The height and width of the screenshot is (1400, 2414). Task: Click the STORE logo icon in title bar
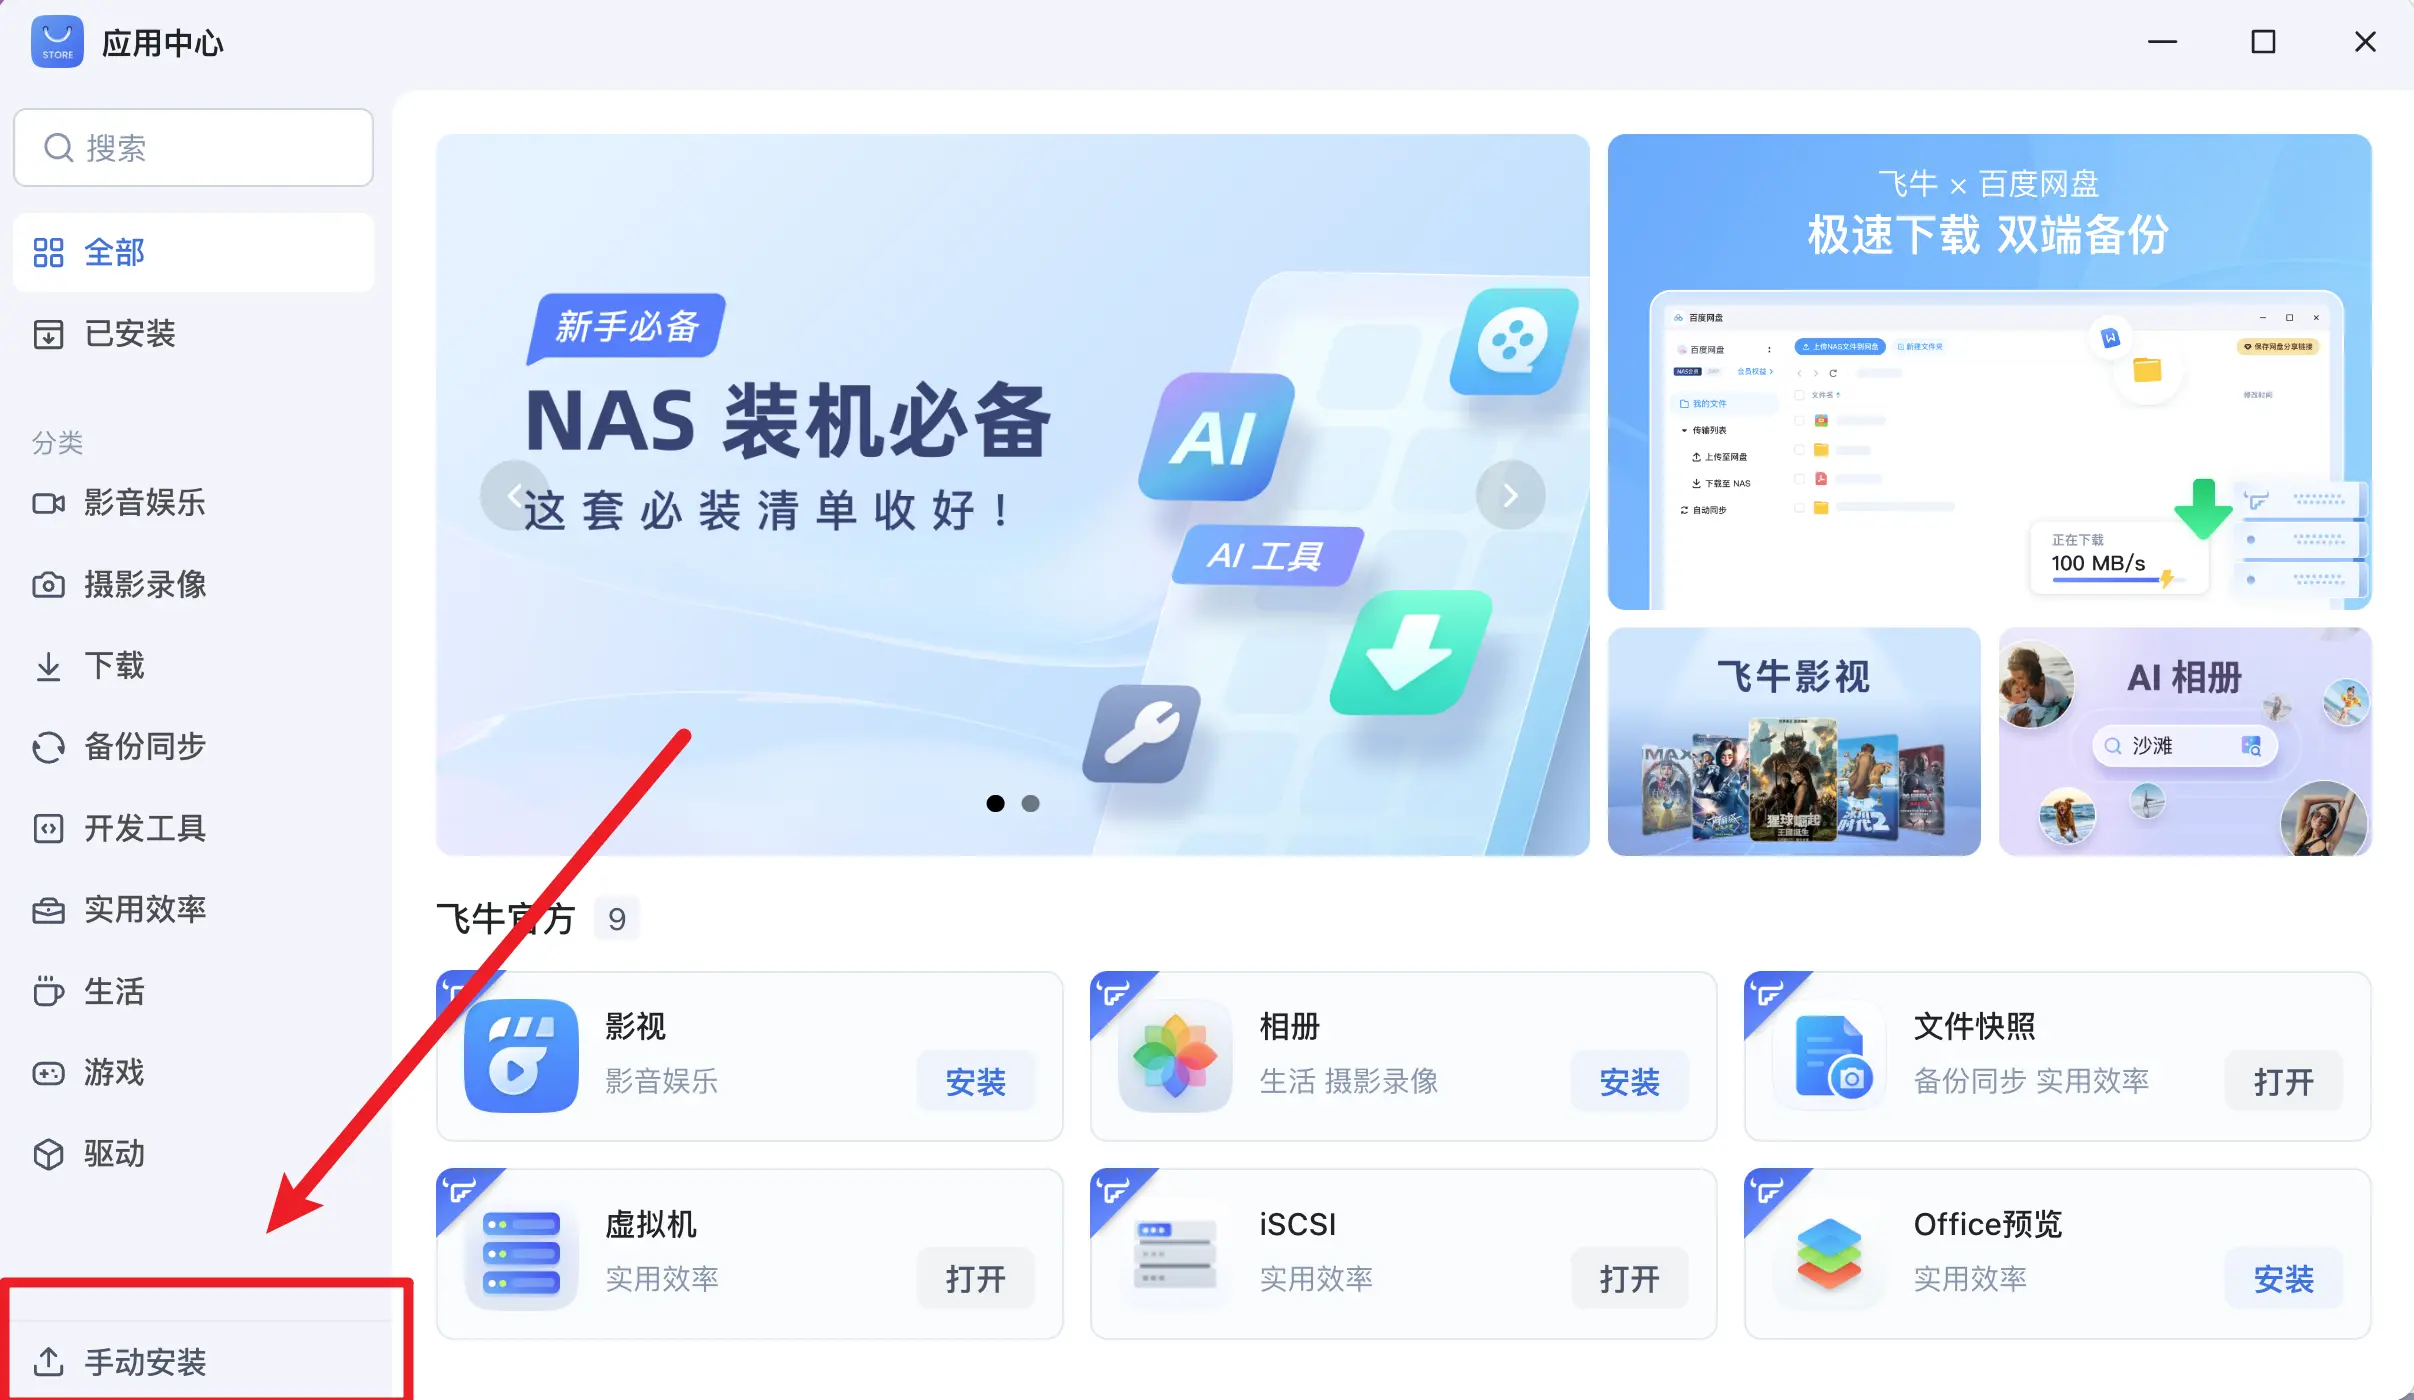57,42
